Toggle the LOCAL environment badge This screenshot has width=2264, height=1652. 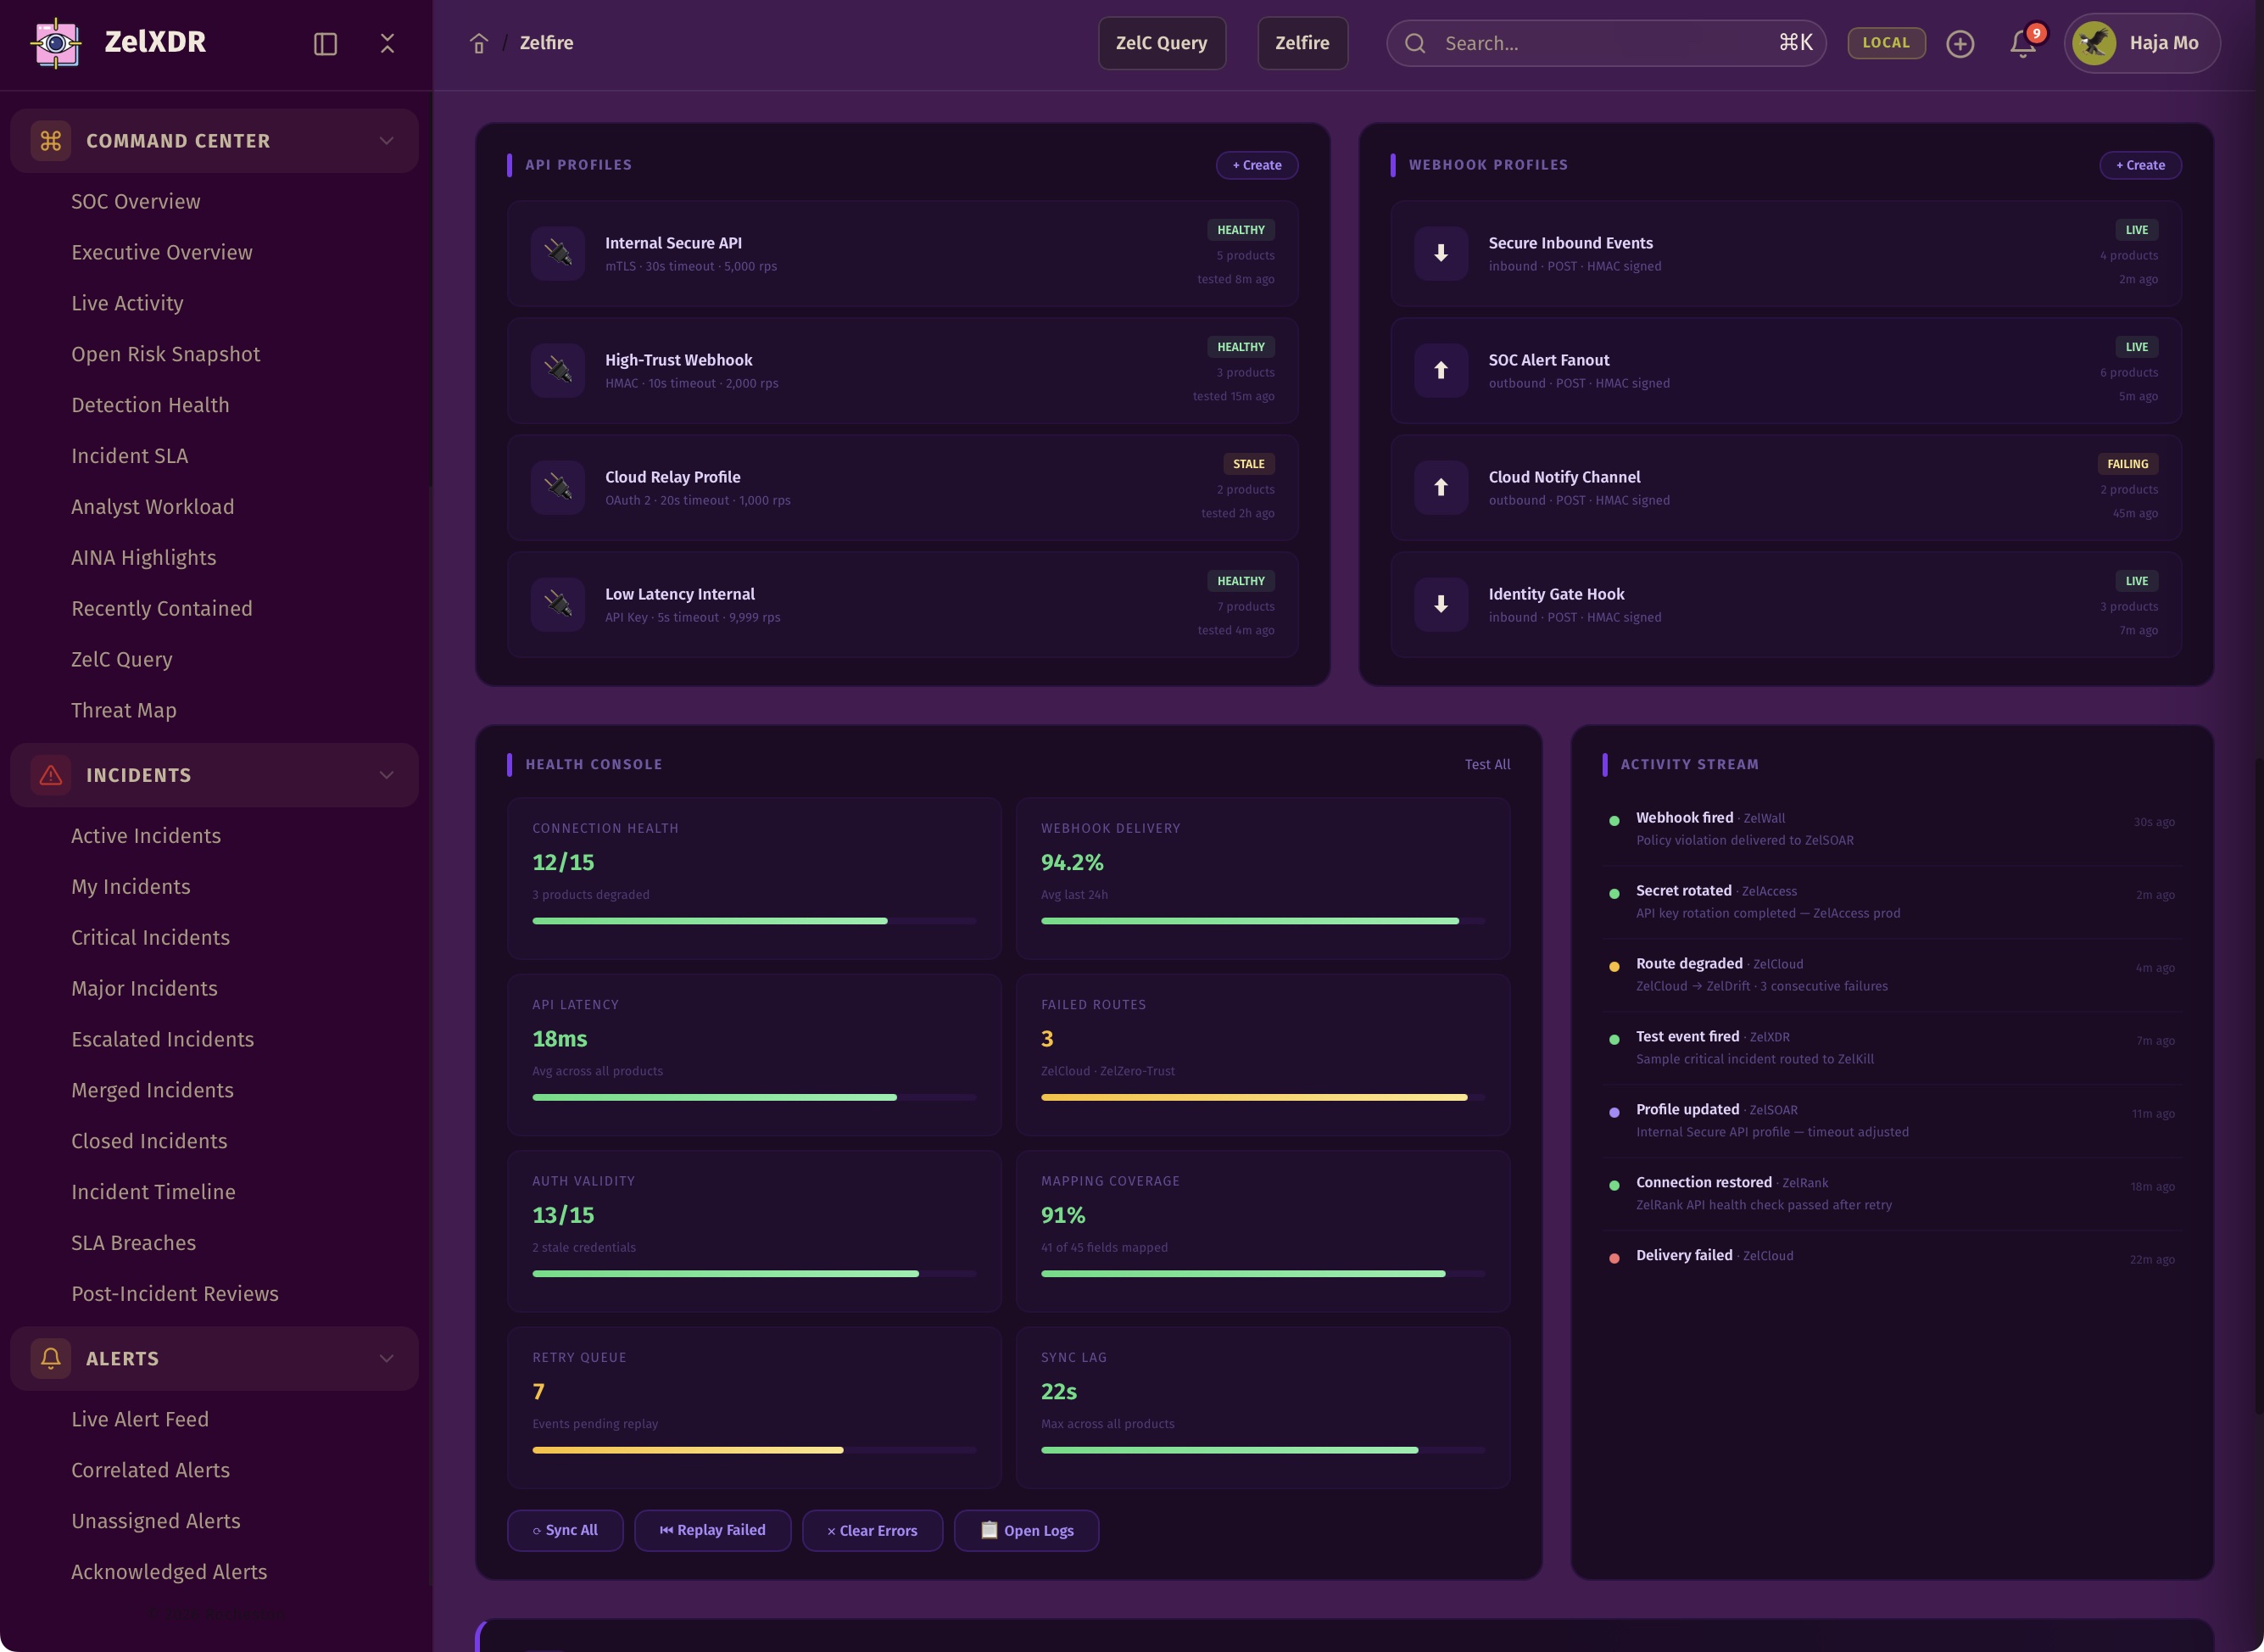(1885, 43)
